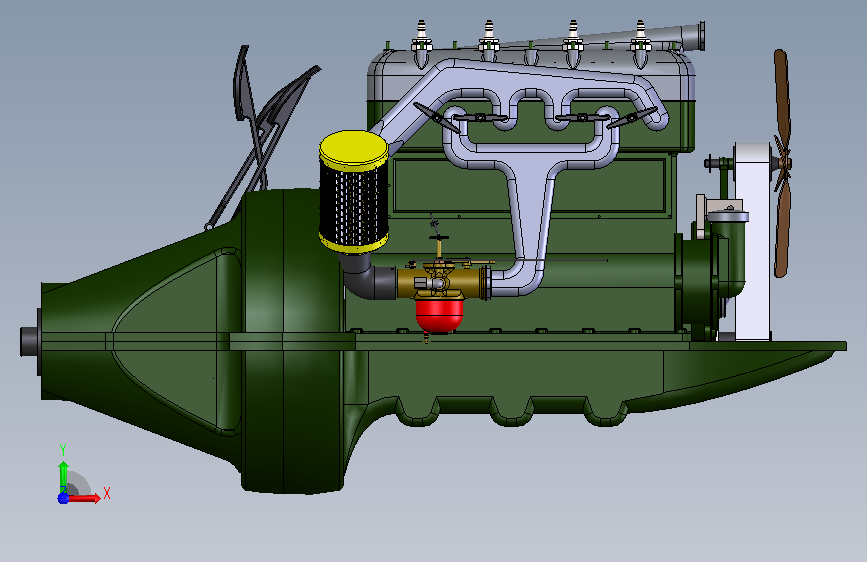Viewport: 867px width, 562px height.
Task: Select the gray cylinder head cover
Action: [531, 75]
